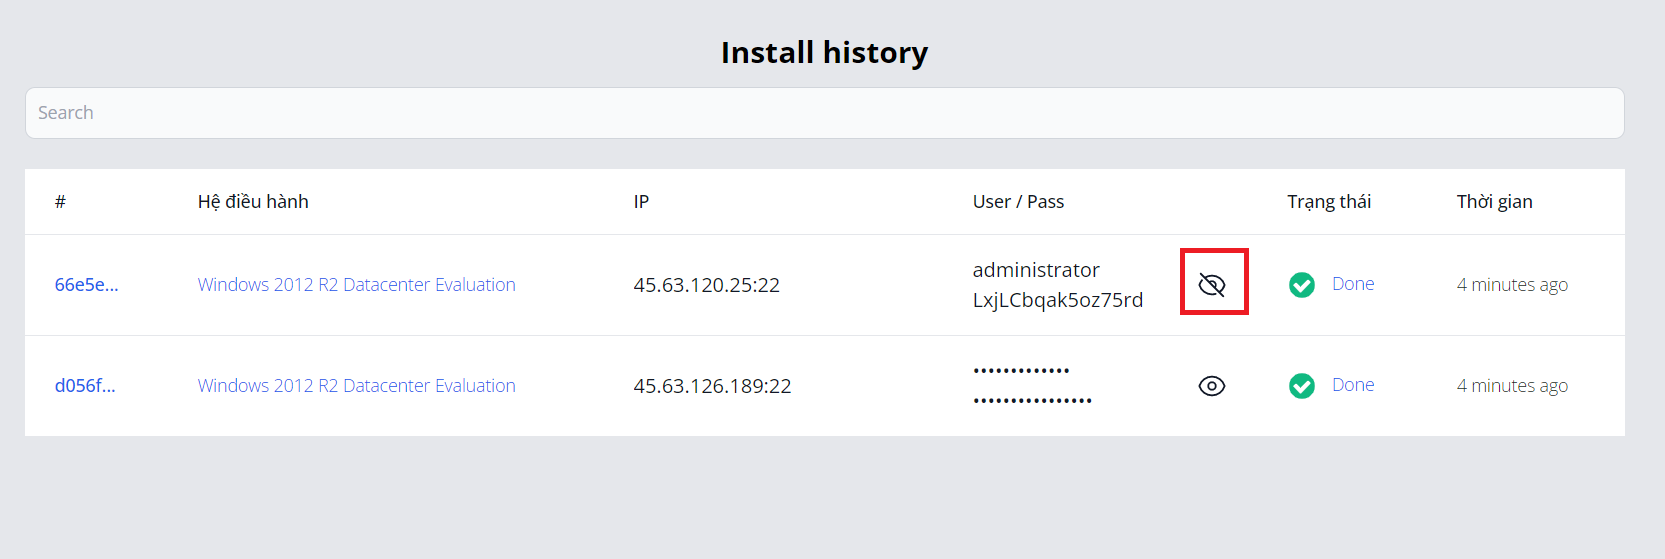Click the Done status in second row
The height and width of the screenshot is (559, 1665).
tap(1352, 385)
